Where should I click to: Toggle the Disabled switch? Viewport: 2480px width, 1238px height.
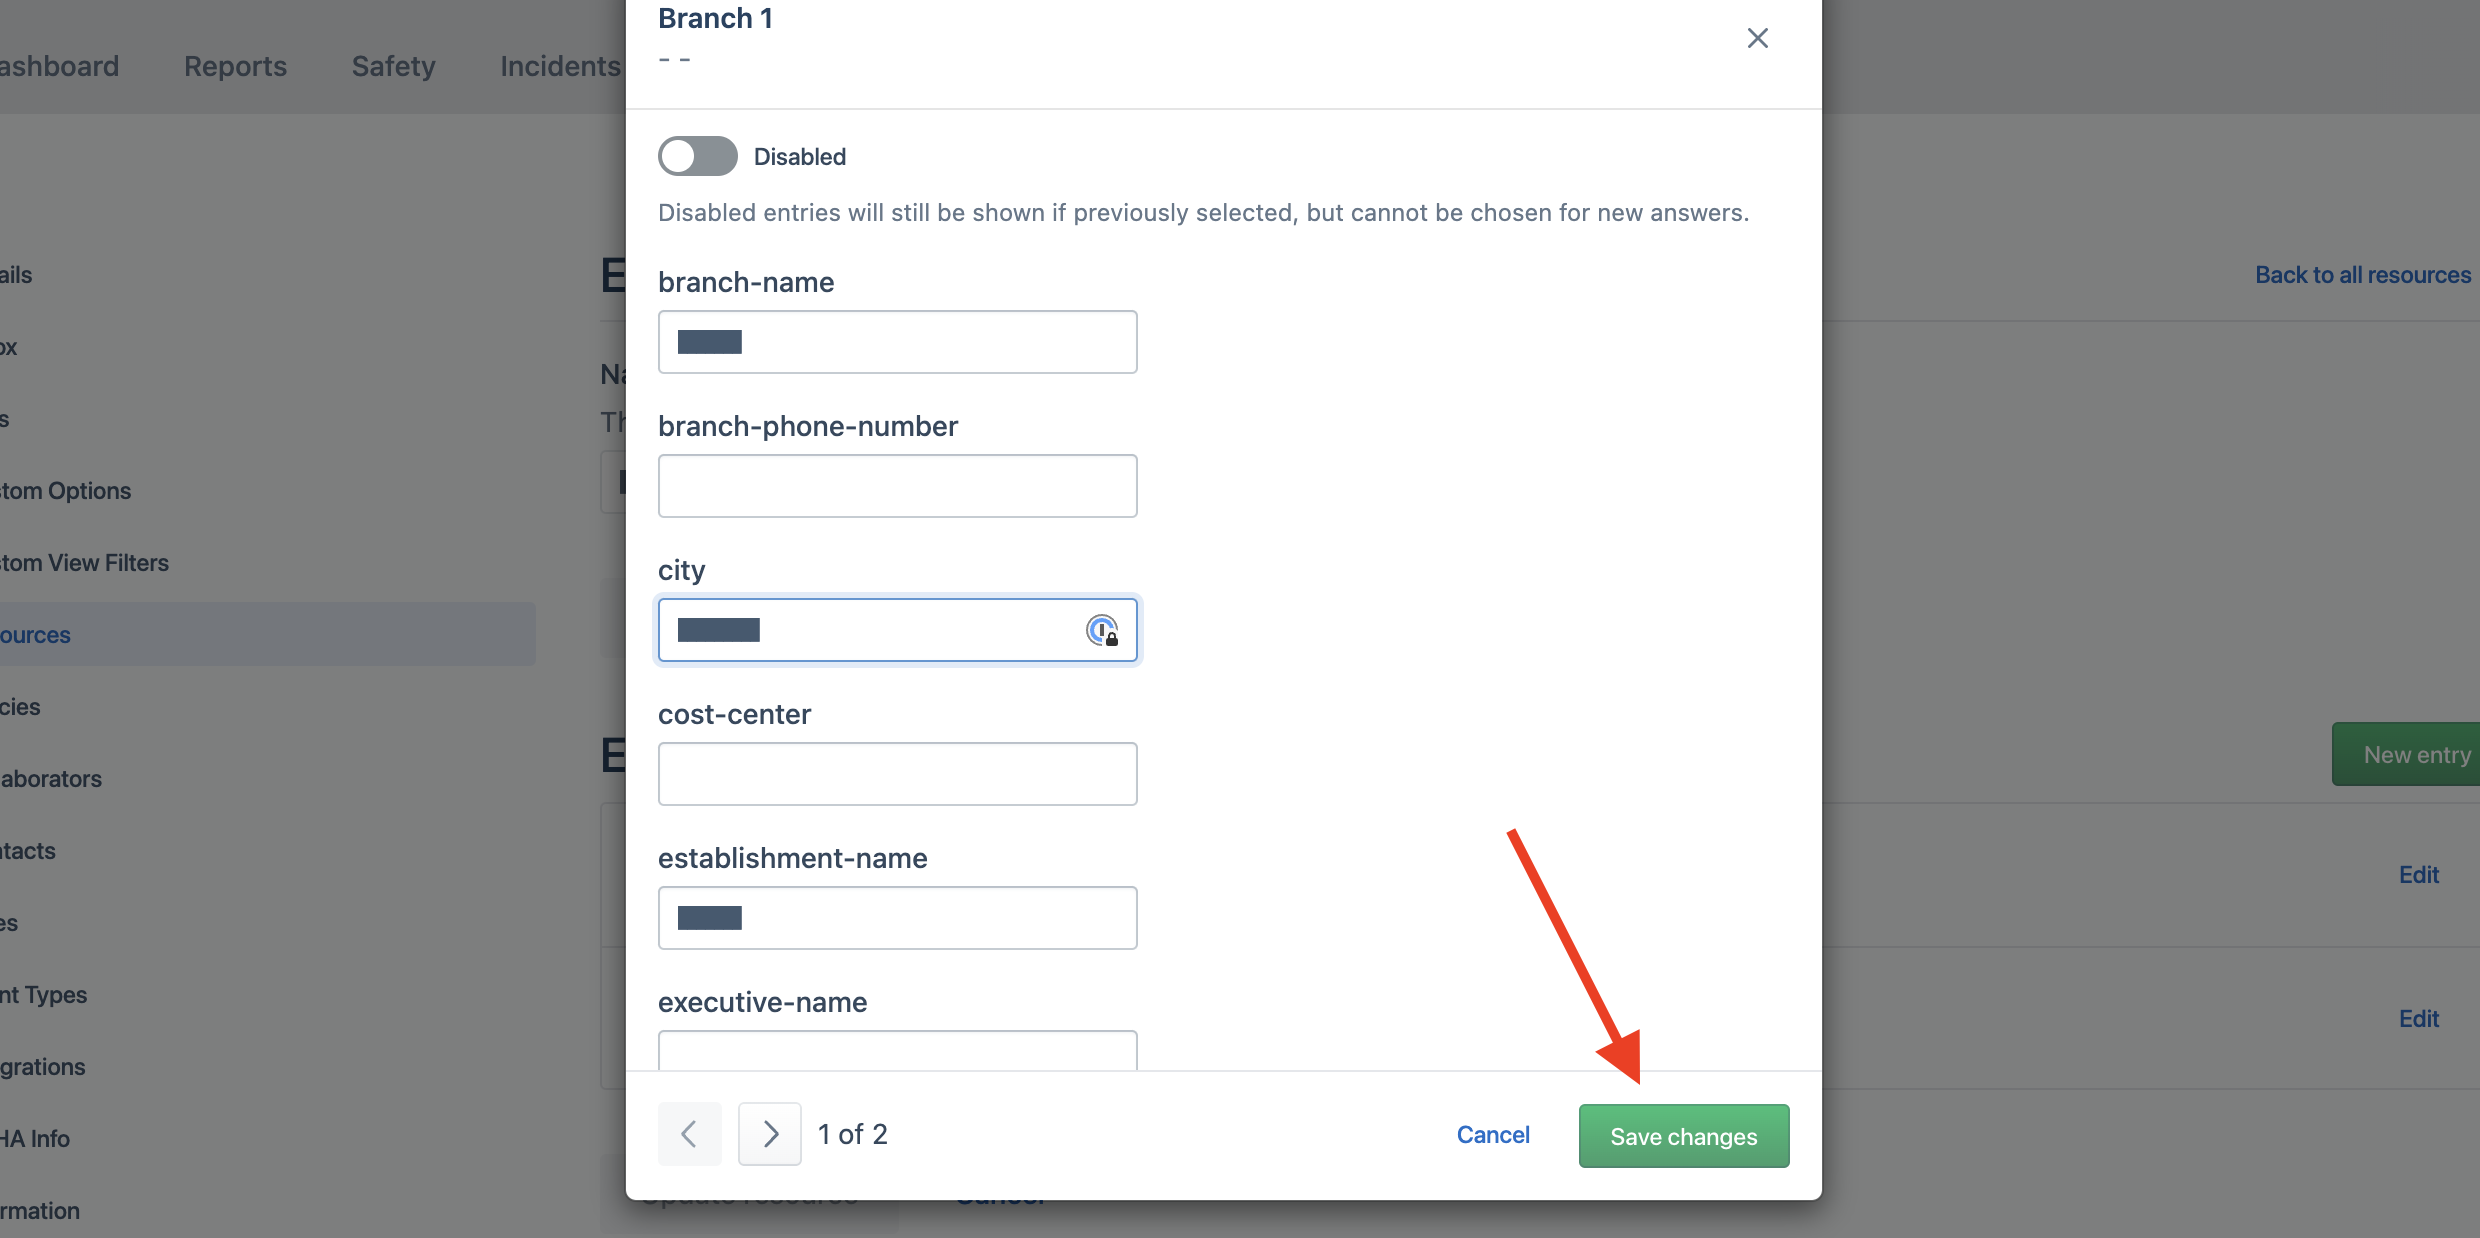(698, 156)
